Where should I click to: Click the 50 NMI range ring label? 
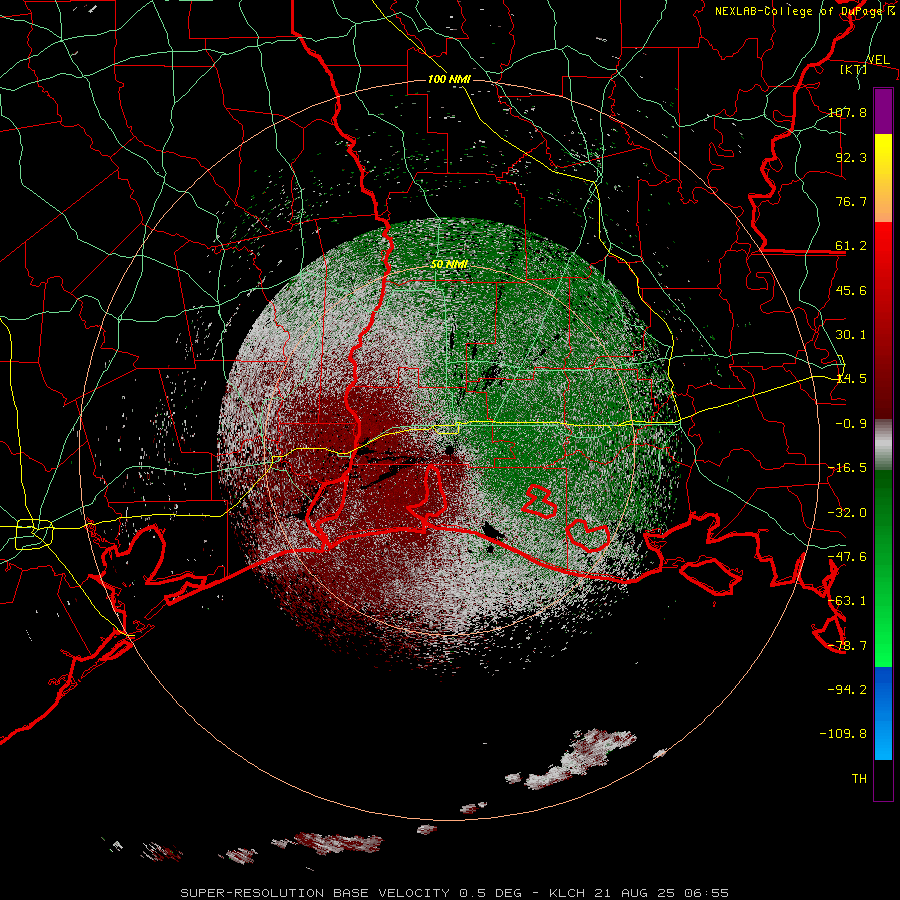449,264
